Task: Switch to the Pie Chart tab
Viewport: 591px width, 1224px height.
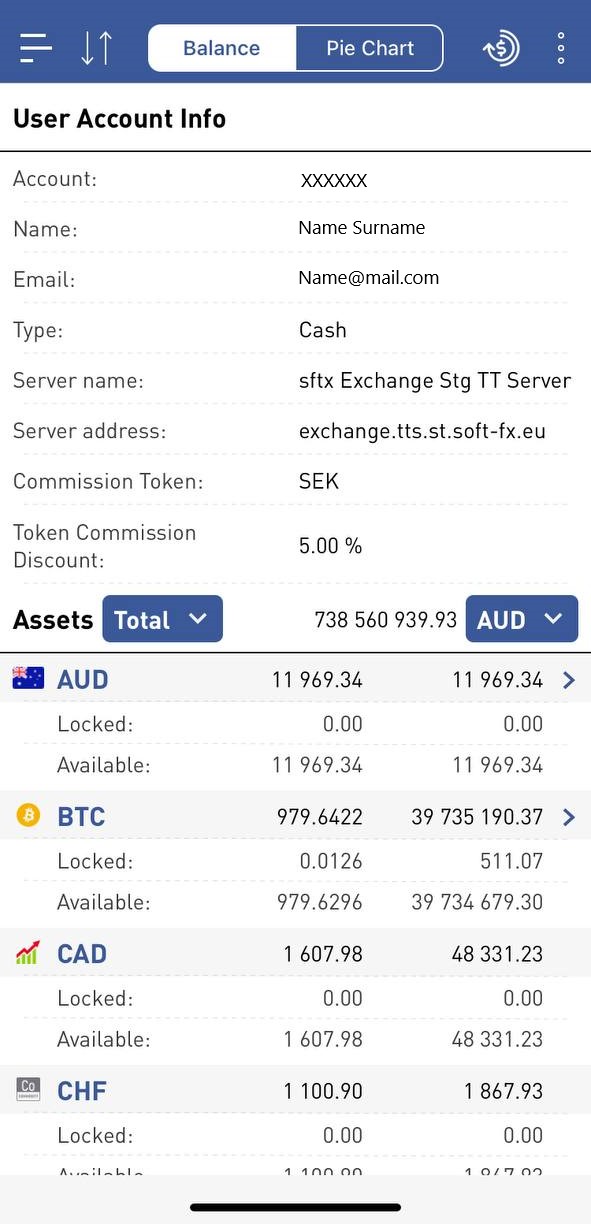Action: (370, 48)
